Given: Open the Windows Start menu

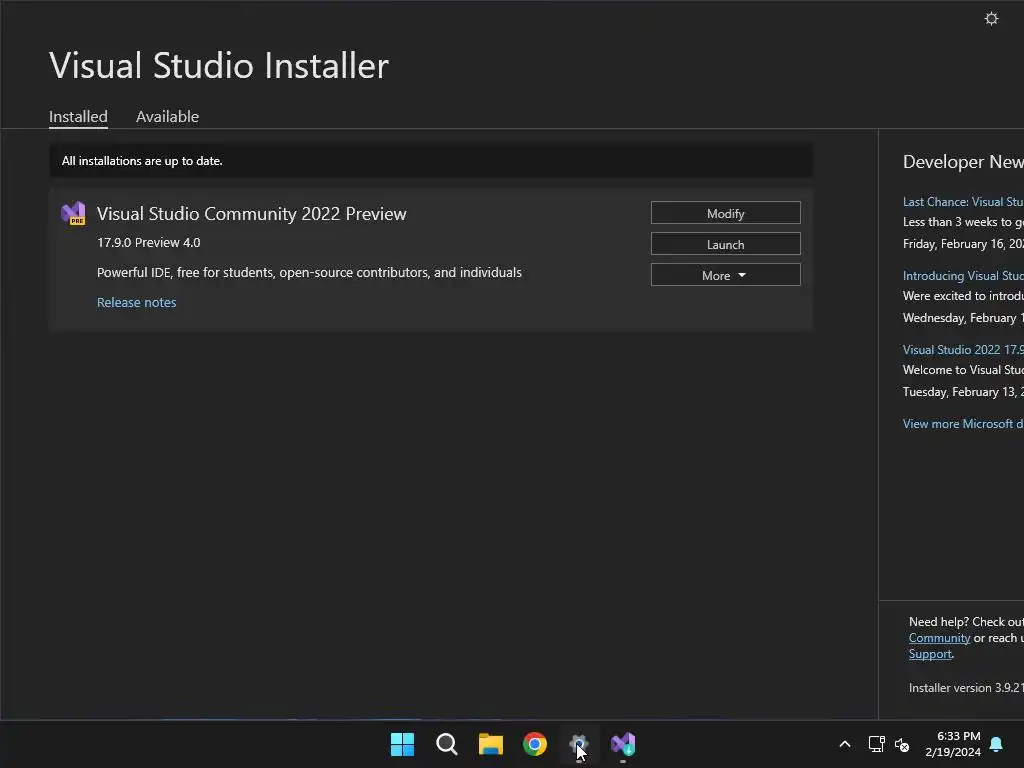Looking at the screenshot, I should 402,744.
